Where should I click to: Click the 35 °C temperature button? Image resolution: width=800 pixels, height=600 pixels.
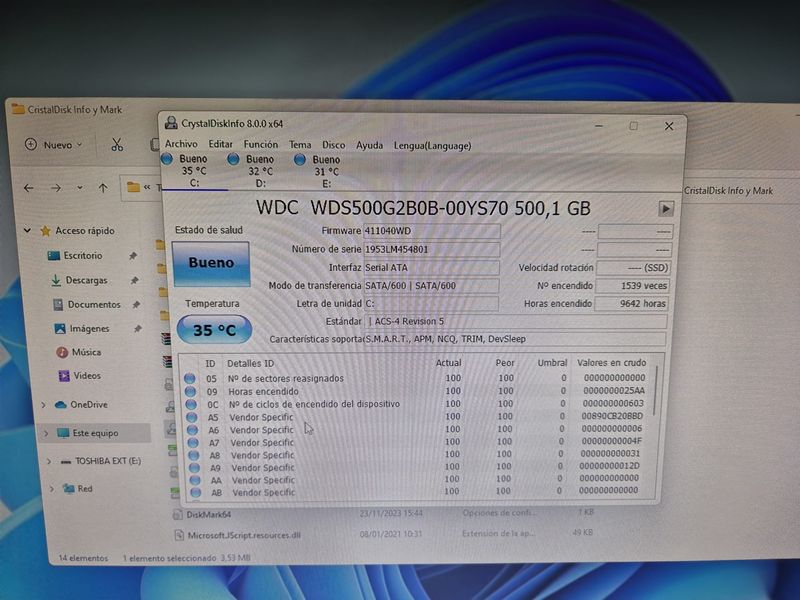point(214,330)
